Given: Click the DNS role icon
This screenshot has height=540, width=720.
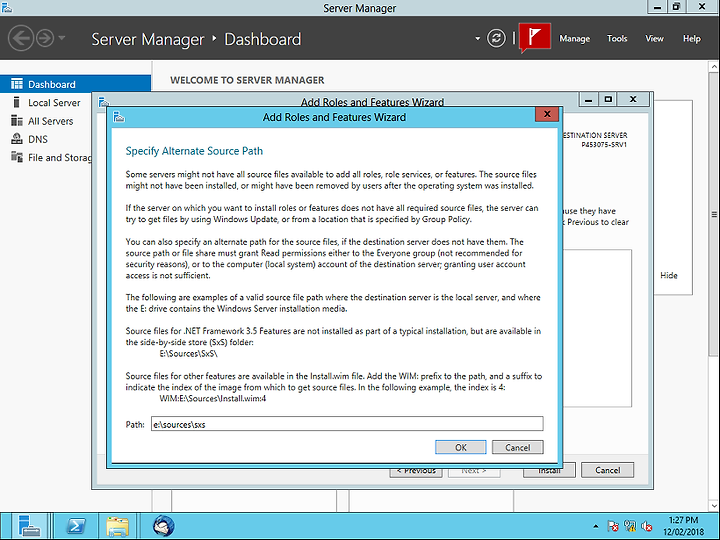Looking at the screenshot, I should (x=17, y=139).
